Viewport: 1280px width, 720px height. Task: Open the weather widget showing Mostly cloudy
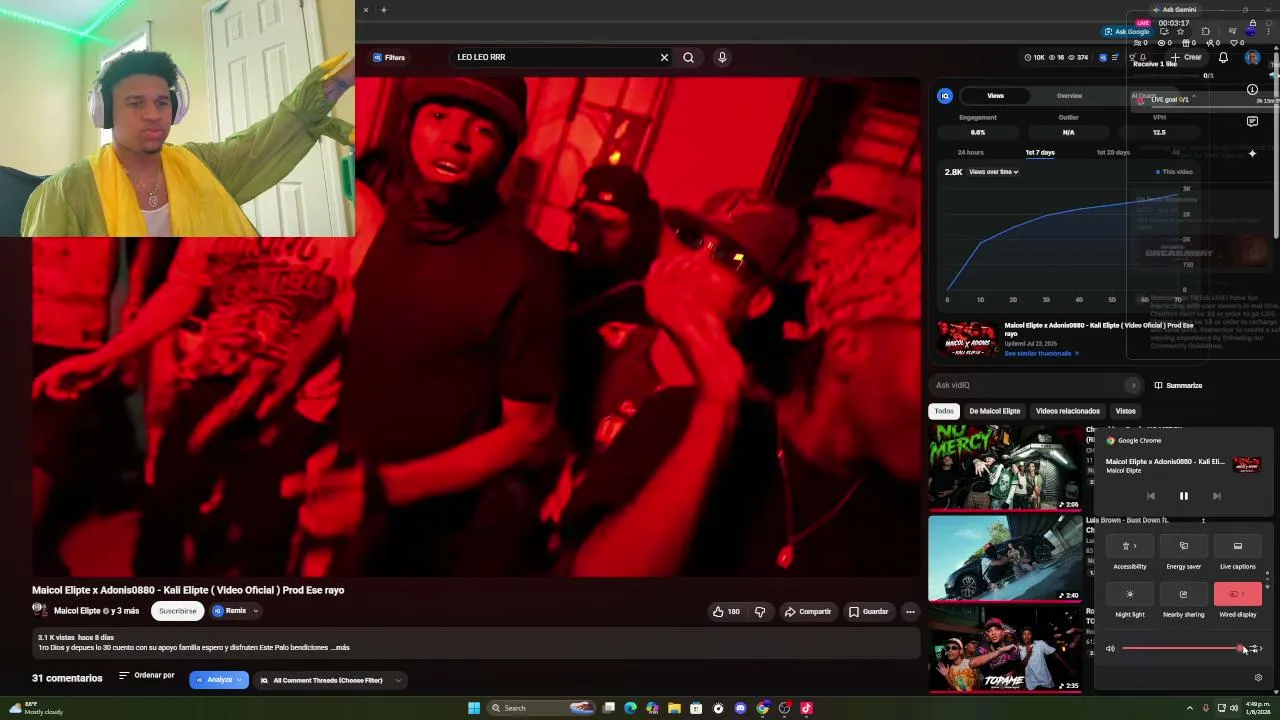point(35,708)
